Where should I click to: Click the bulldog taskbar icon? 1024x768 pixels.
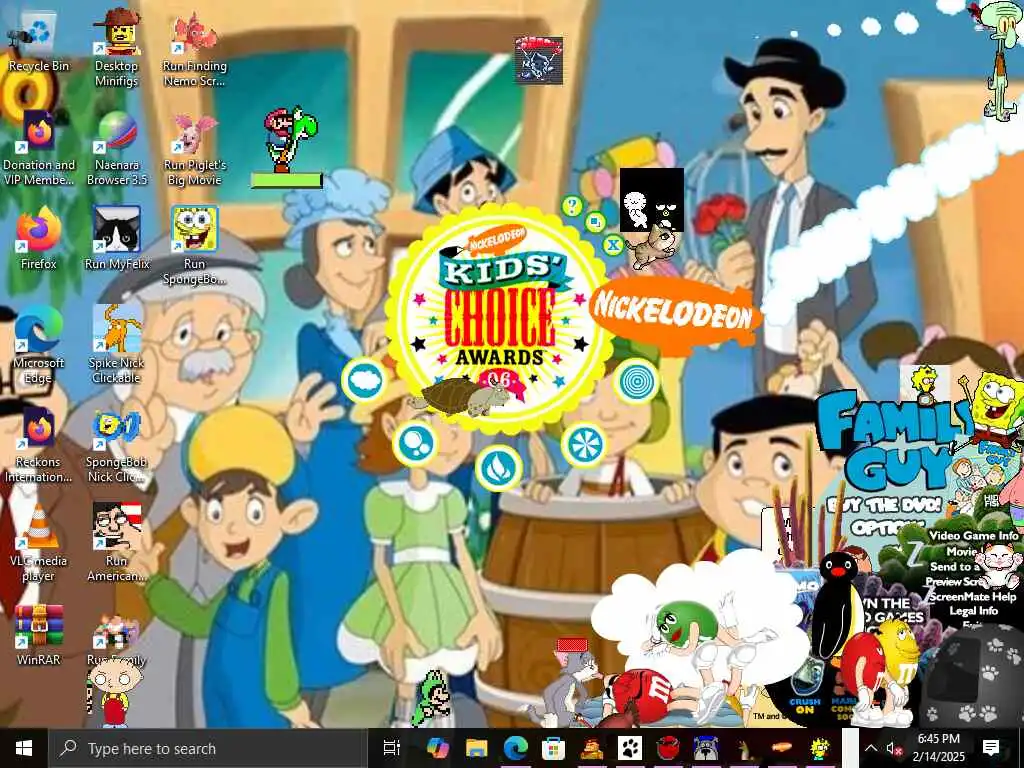(x=706, y=748)
